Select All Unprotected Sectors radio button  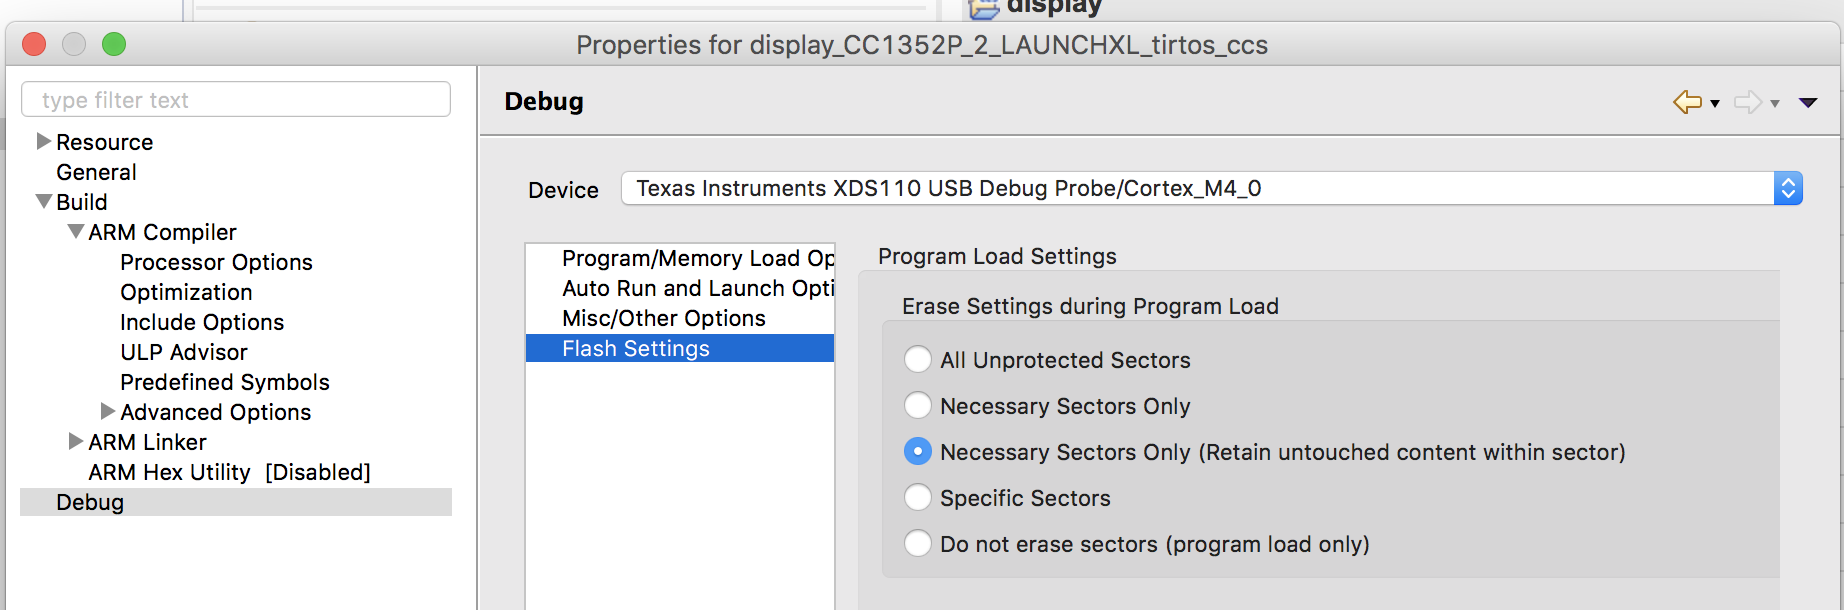coord(917,360)
